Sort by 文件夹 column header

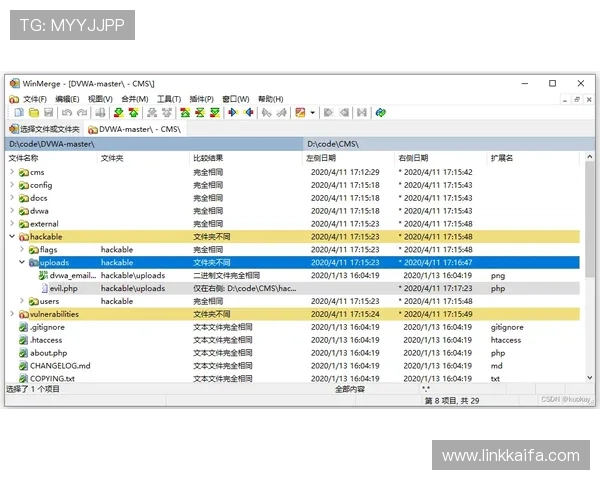(143, 158)
